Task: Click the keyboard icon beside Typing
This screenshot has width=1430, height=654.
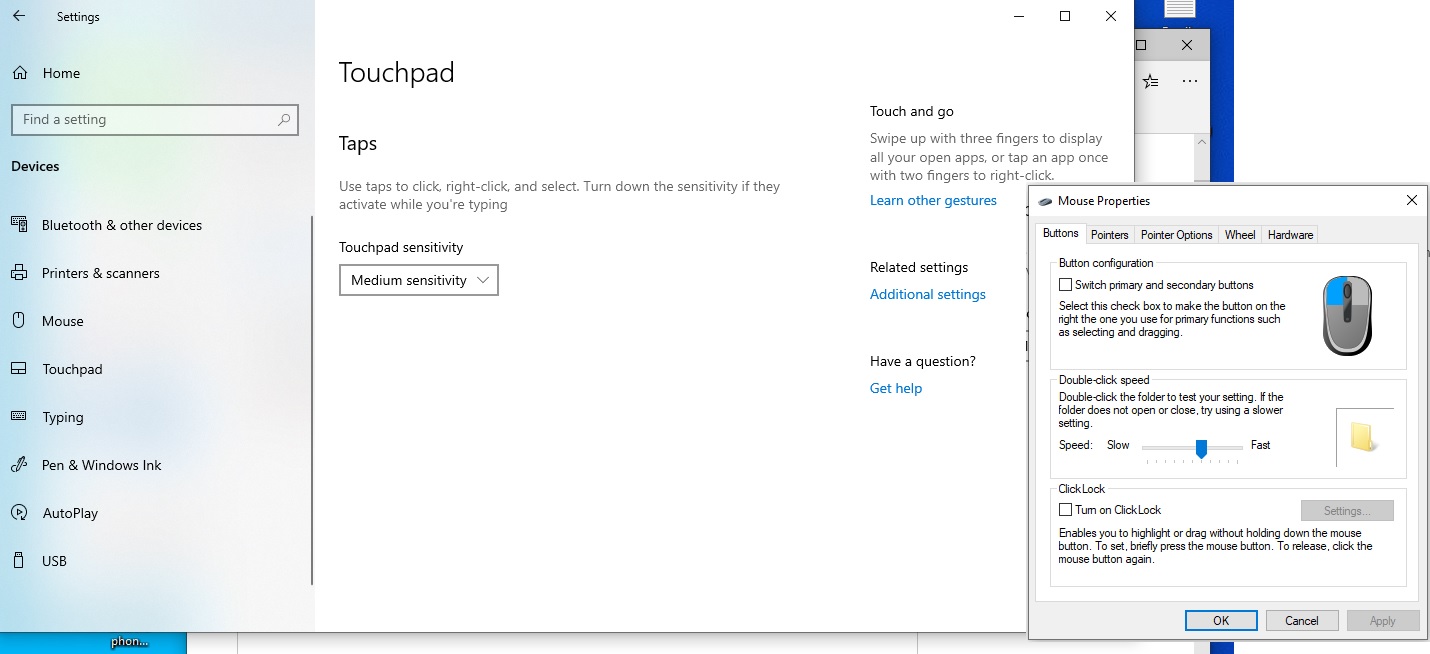Action: click(x=19, y=417)
